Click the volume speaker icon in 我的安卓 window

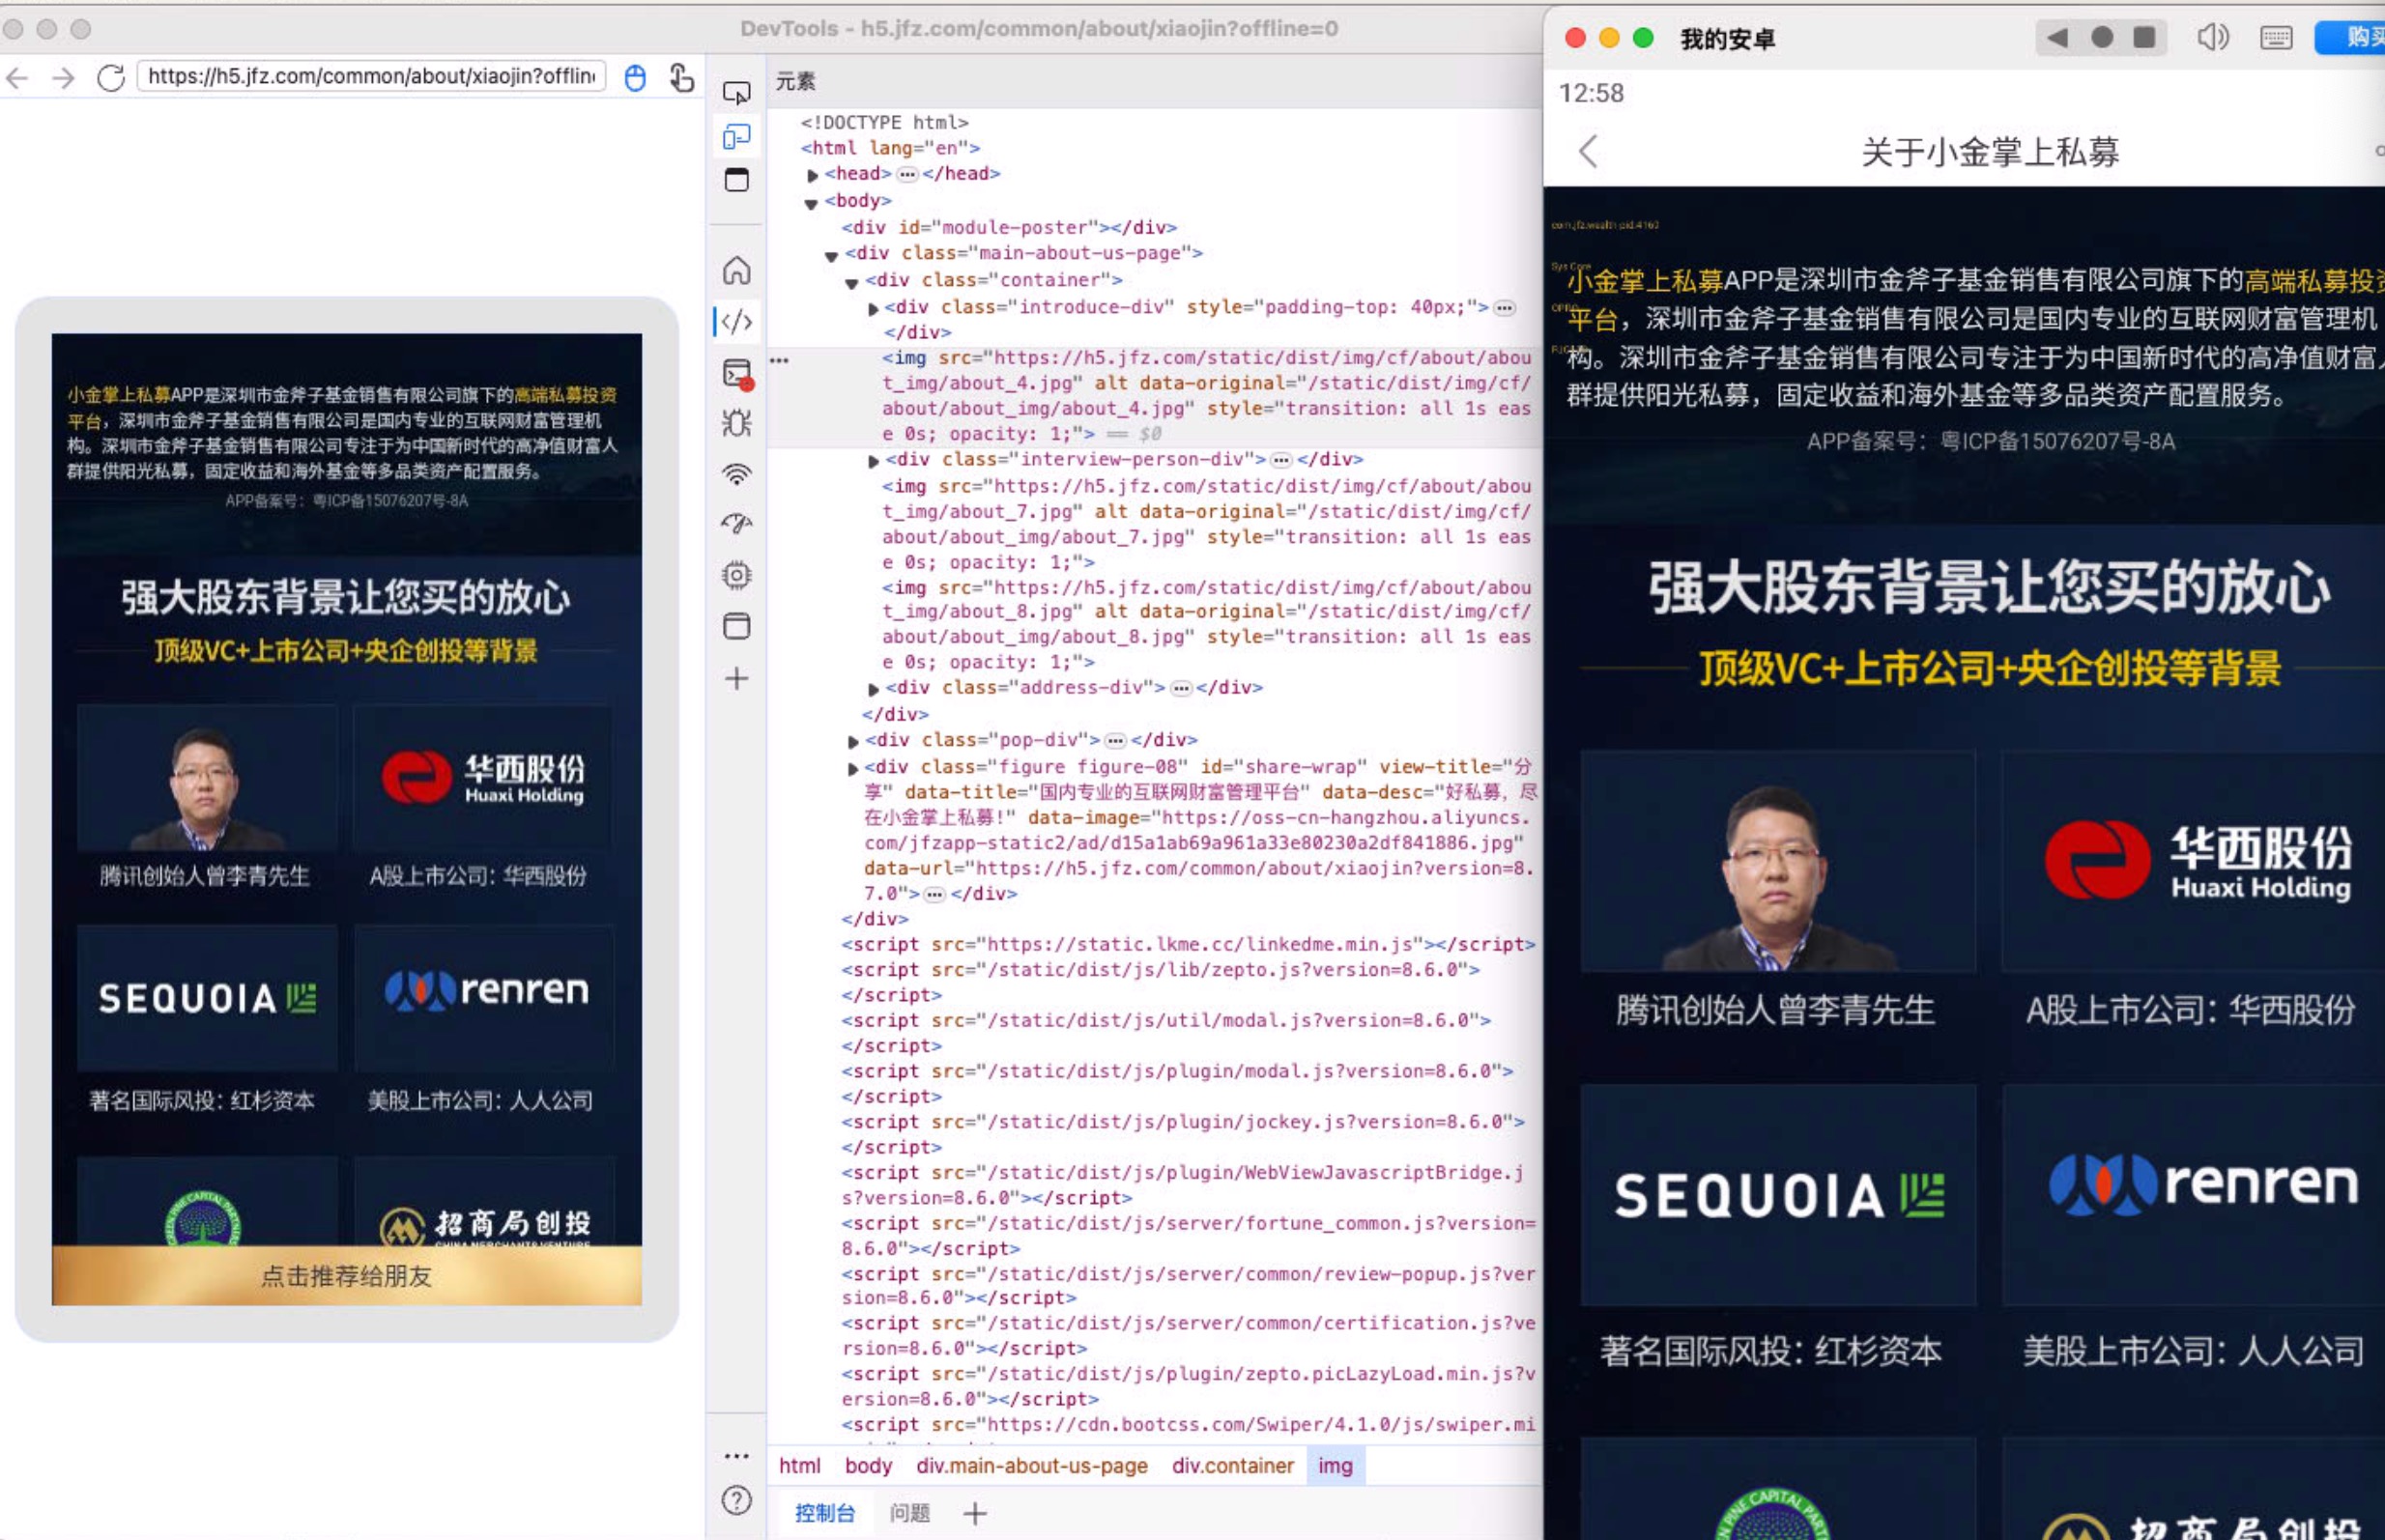pos(2212,38)
